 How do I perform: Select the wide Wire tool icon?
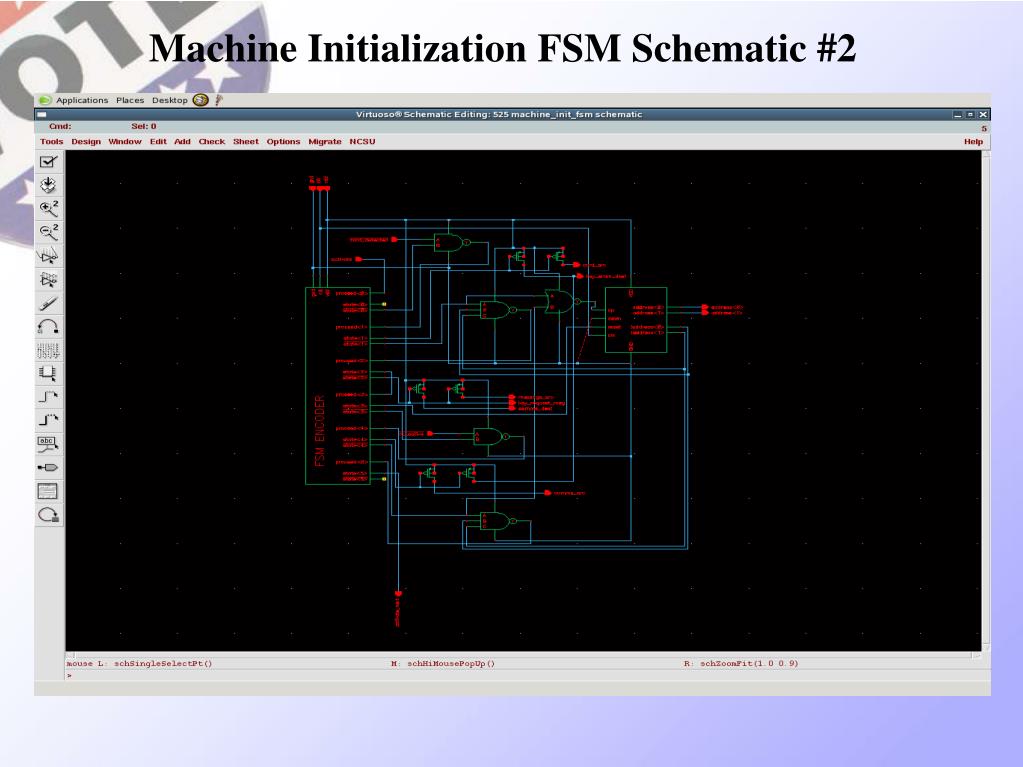click(x=48, y=421)
